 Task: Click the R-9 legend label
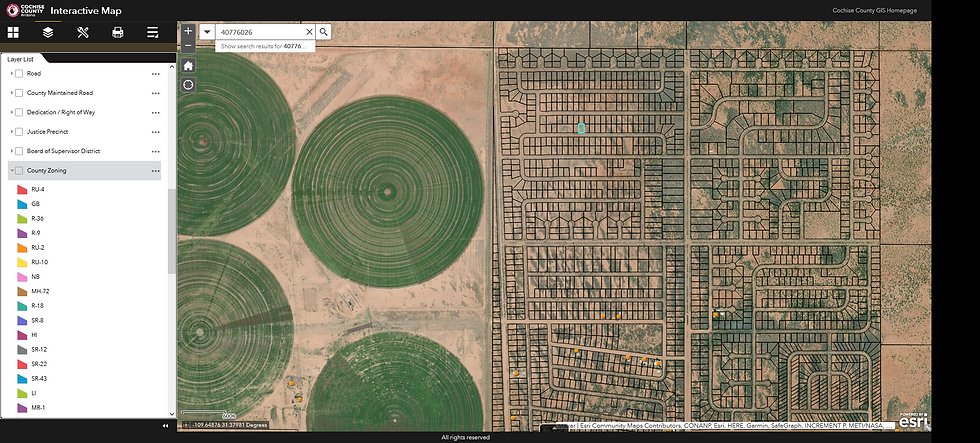[36, 233]
